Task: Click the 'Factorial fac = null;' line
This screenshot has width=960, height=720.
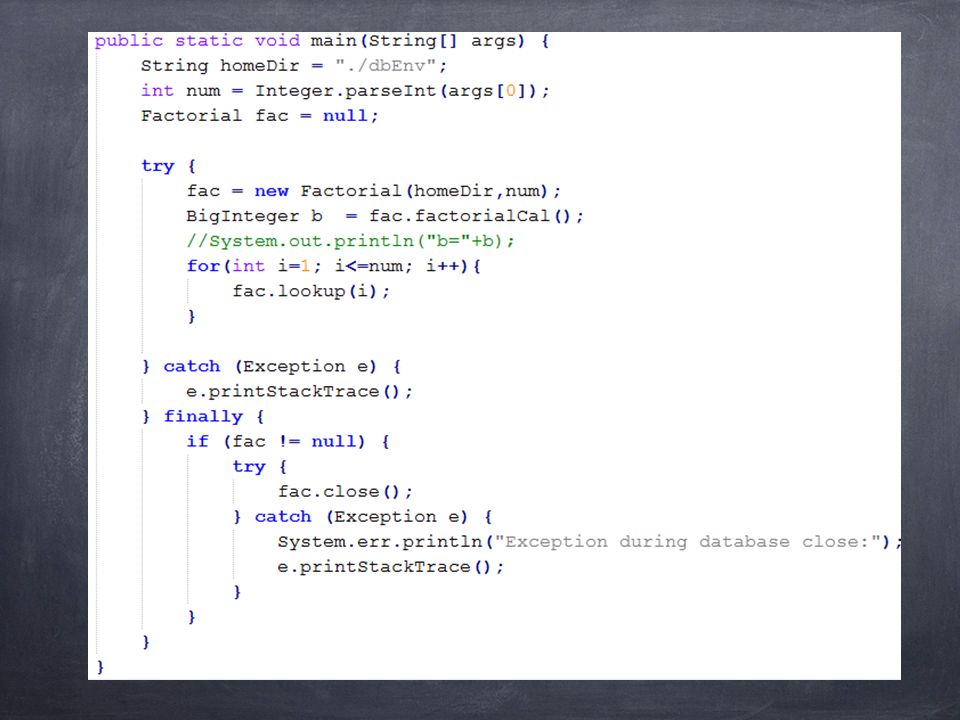Action: pyautogui.click(x=260, y=116)
